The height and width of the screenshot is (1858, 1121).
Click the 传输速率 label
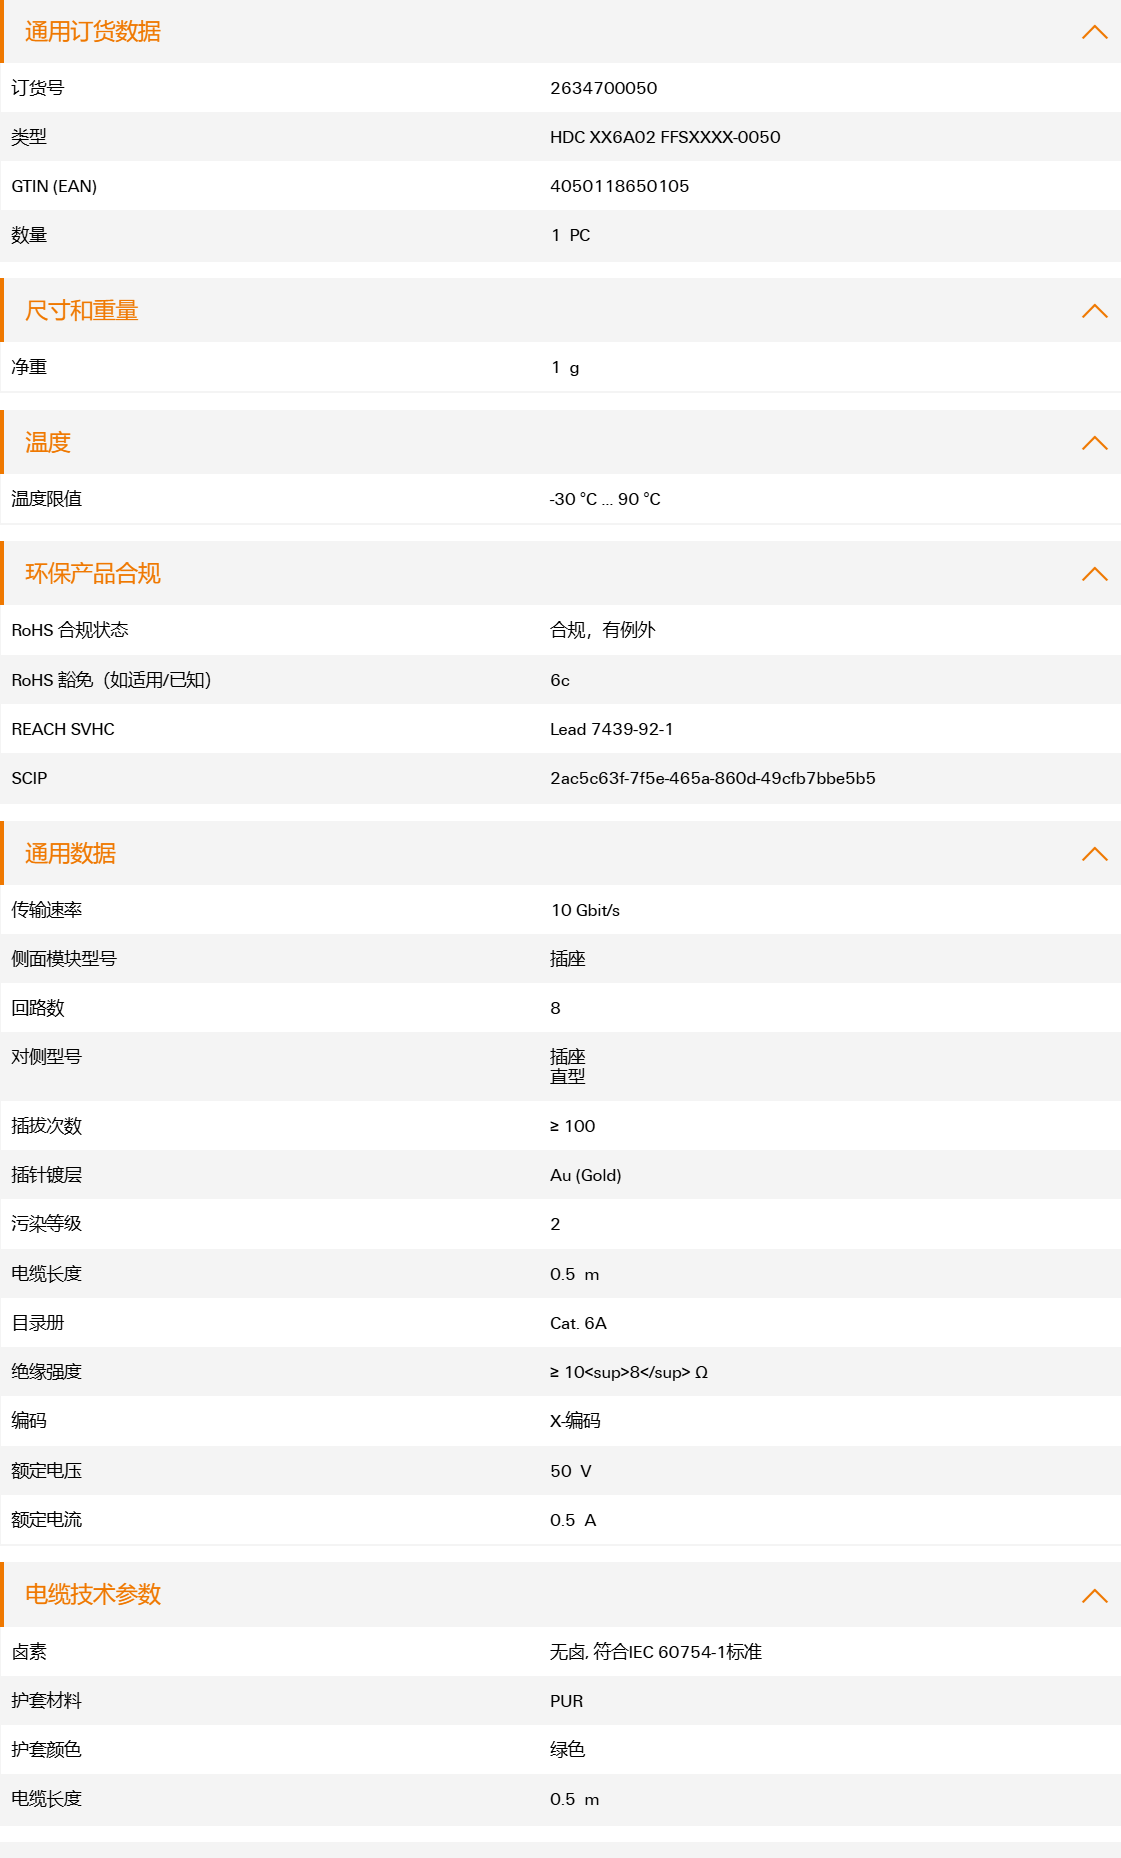pyautogui.click(x=47, y=910)
